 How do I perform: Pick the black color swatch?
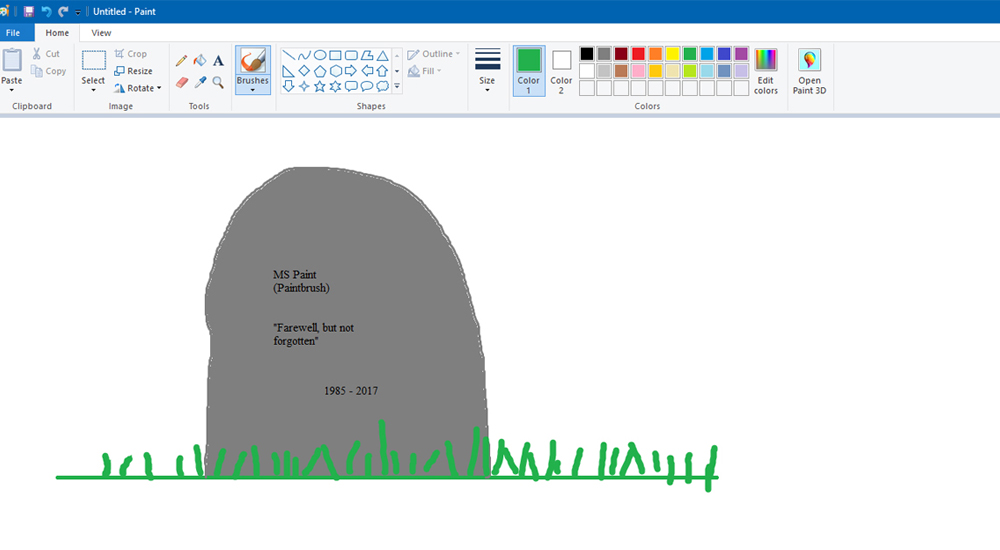(587, 54)
